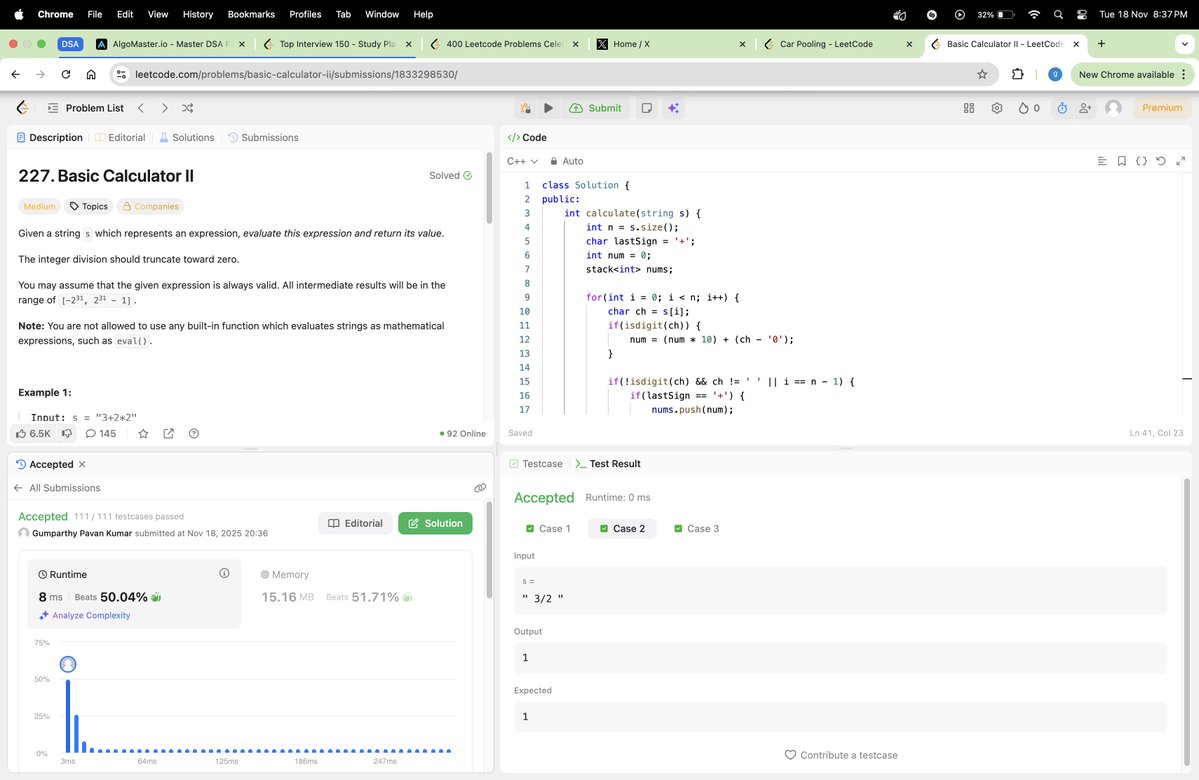This screenshot has height=780, width=1199.
Task: Click the Medium difficulty tag
Action: [x=39, y=206]
